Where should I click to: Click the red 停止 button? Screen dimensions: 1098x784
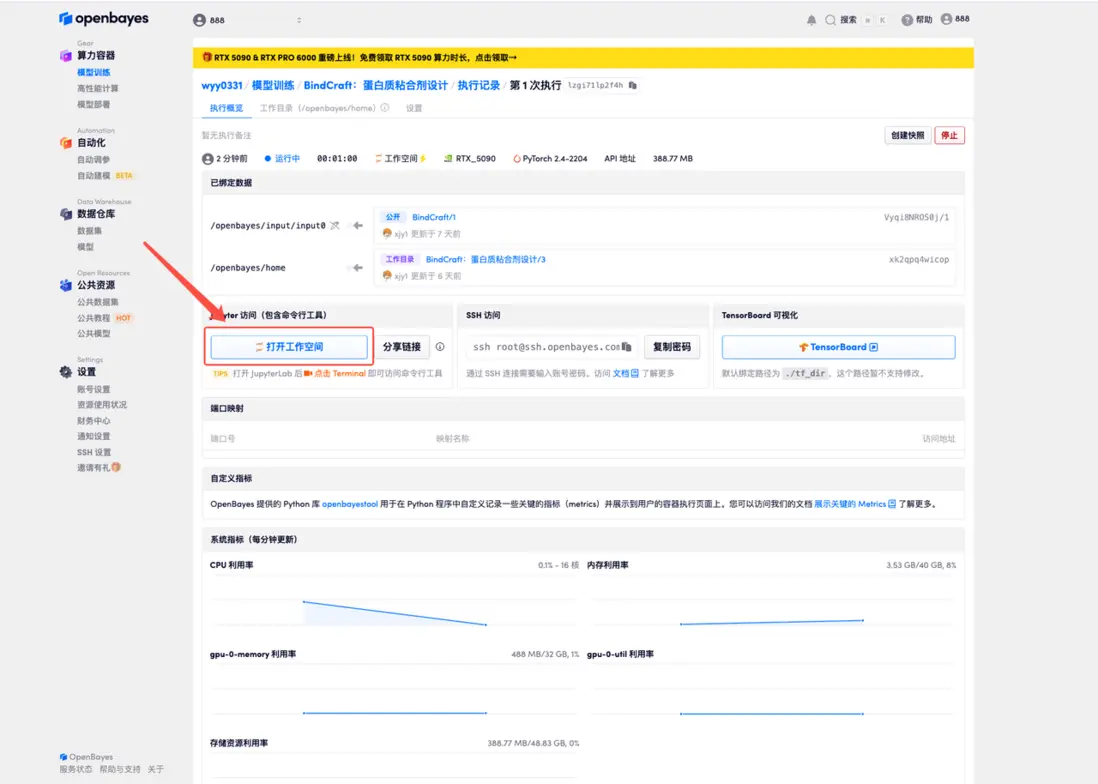(949, 135)
